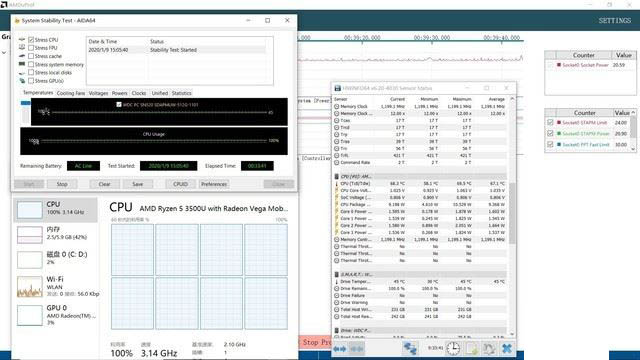Click the GPU icon beside Stress GPU(s)
Screen dimensions: 640x360
point(22,81)
